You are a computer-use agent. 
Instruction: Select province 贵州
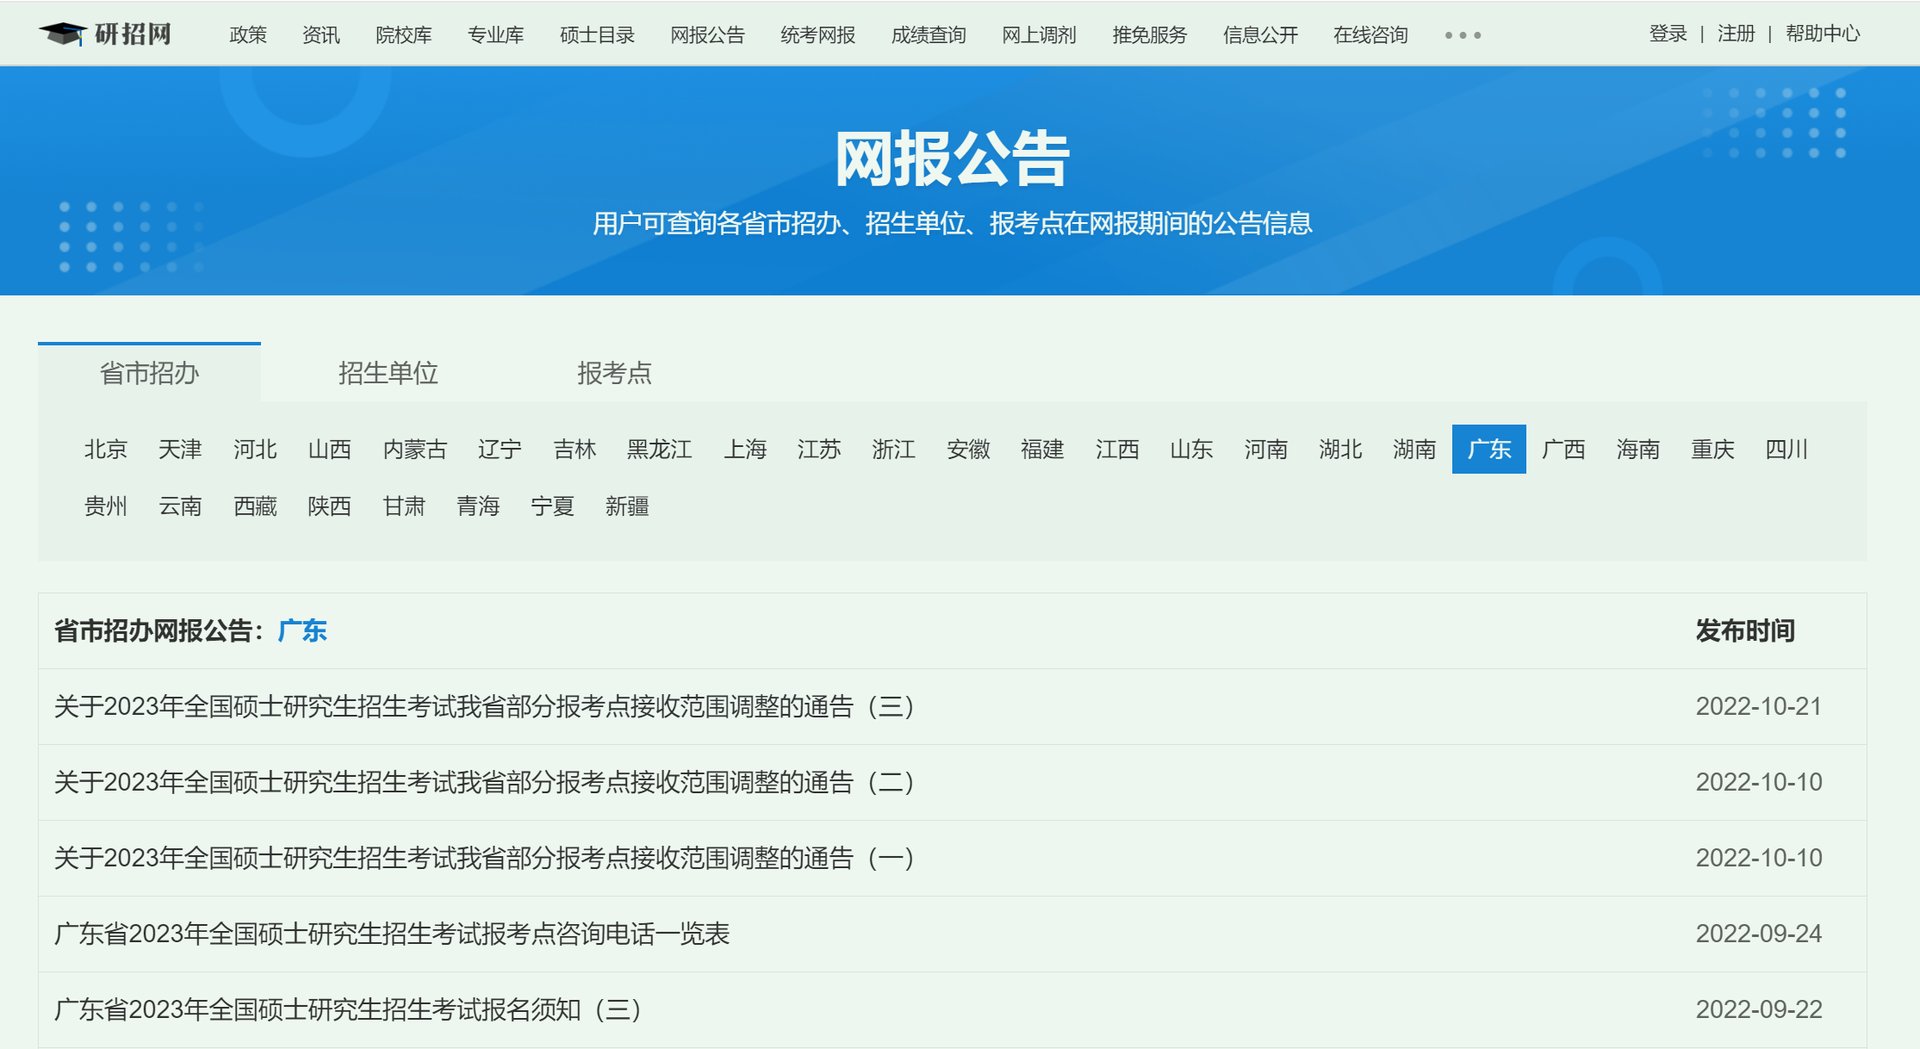[106, 506]
